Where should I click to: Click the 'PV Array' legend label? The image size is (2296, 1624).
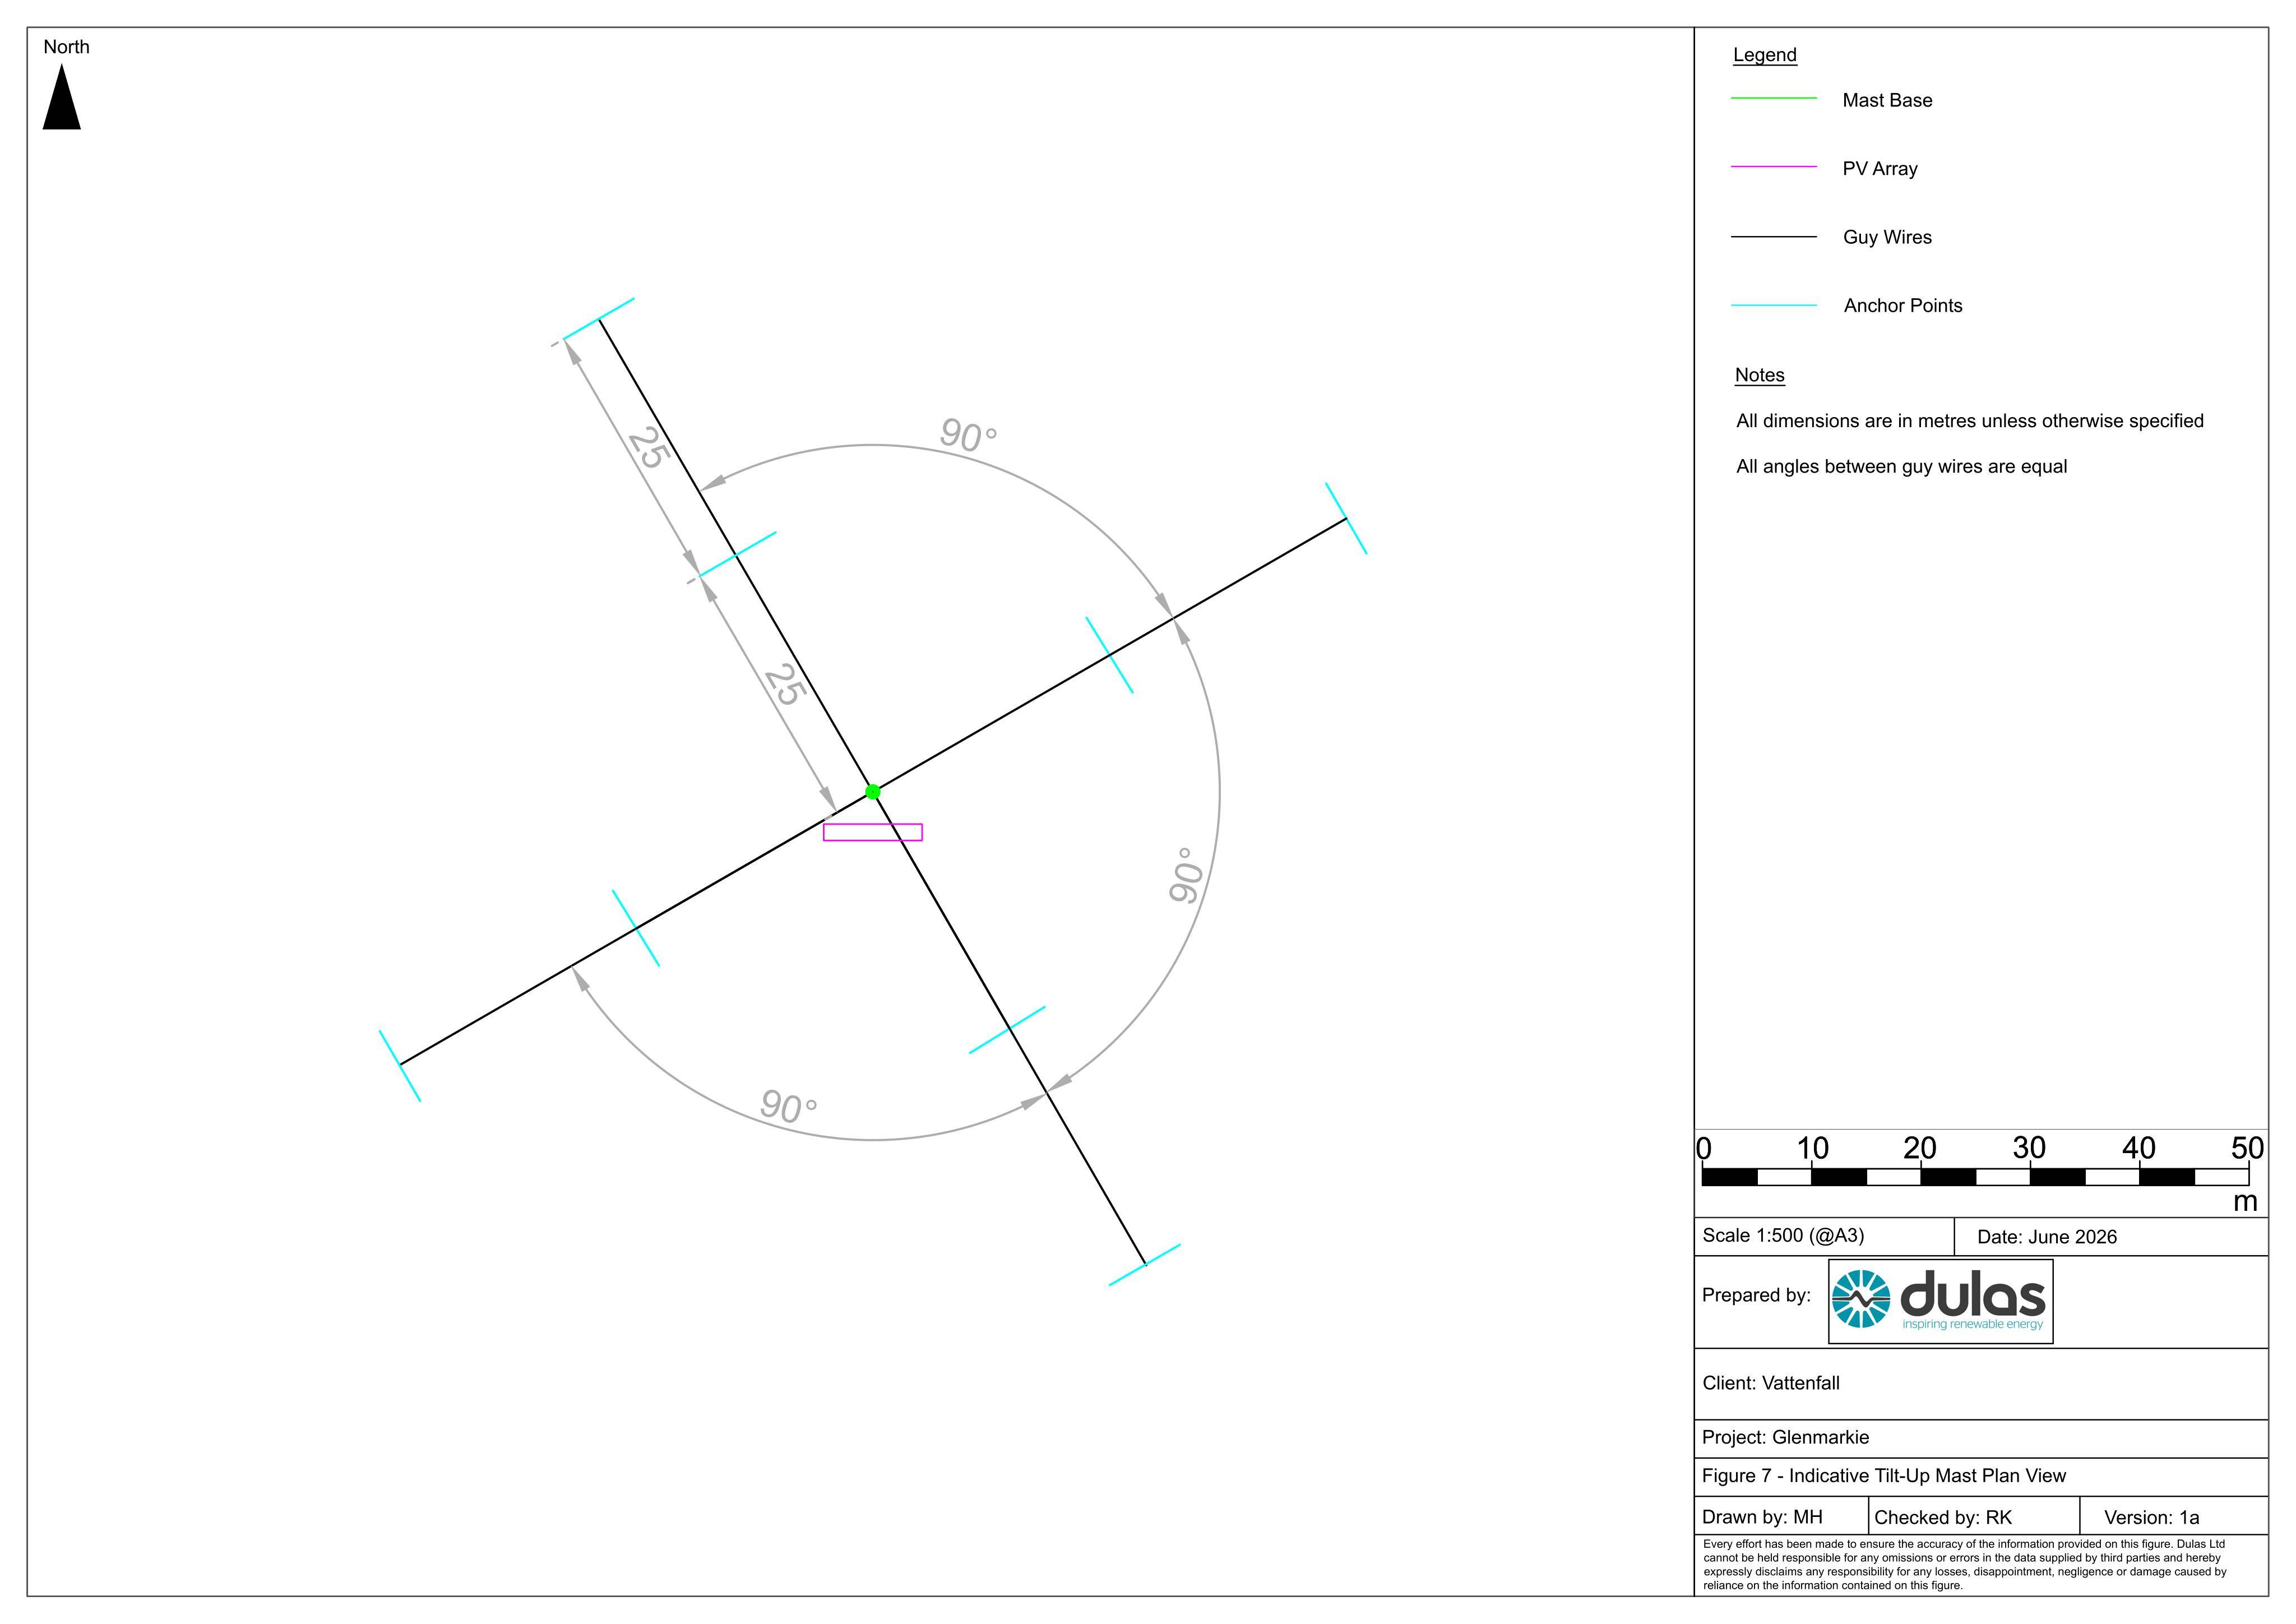(1880, 169)
